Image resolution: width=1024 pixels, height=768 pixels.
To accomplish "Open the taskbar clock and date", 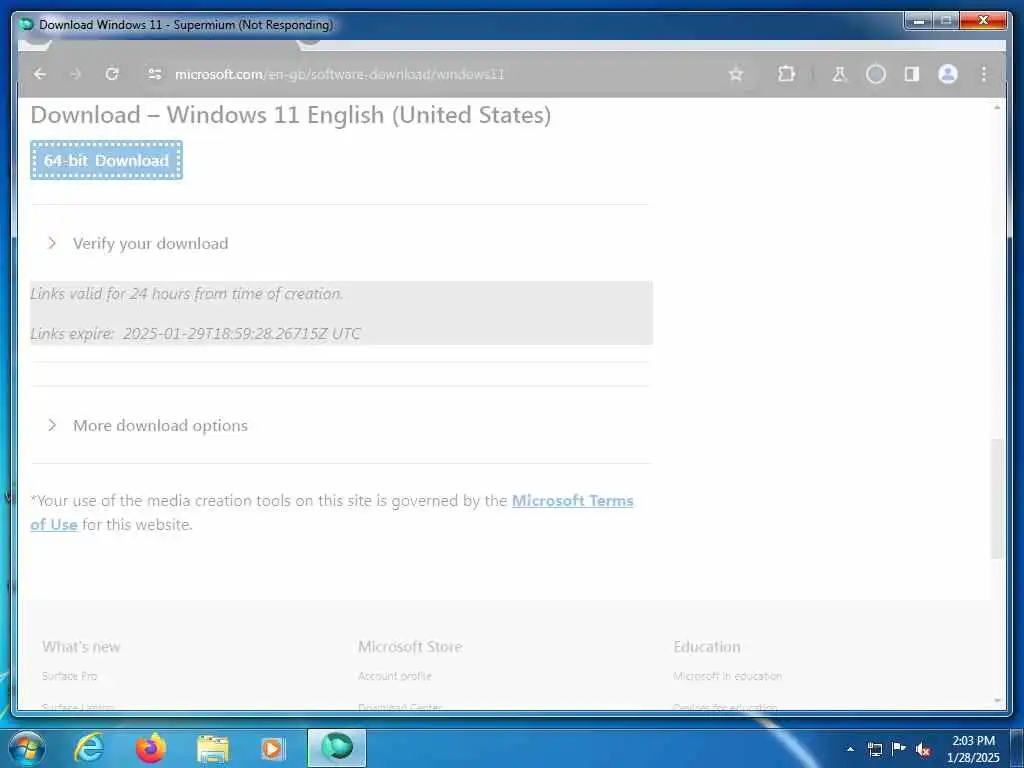I will 973,749.
